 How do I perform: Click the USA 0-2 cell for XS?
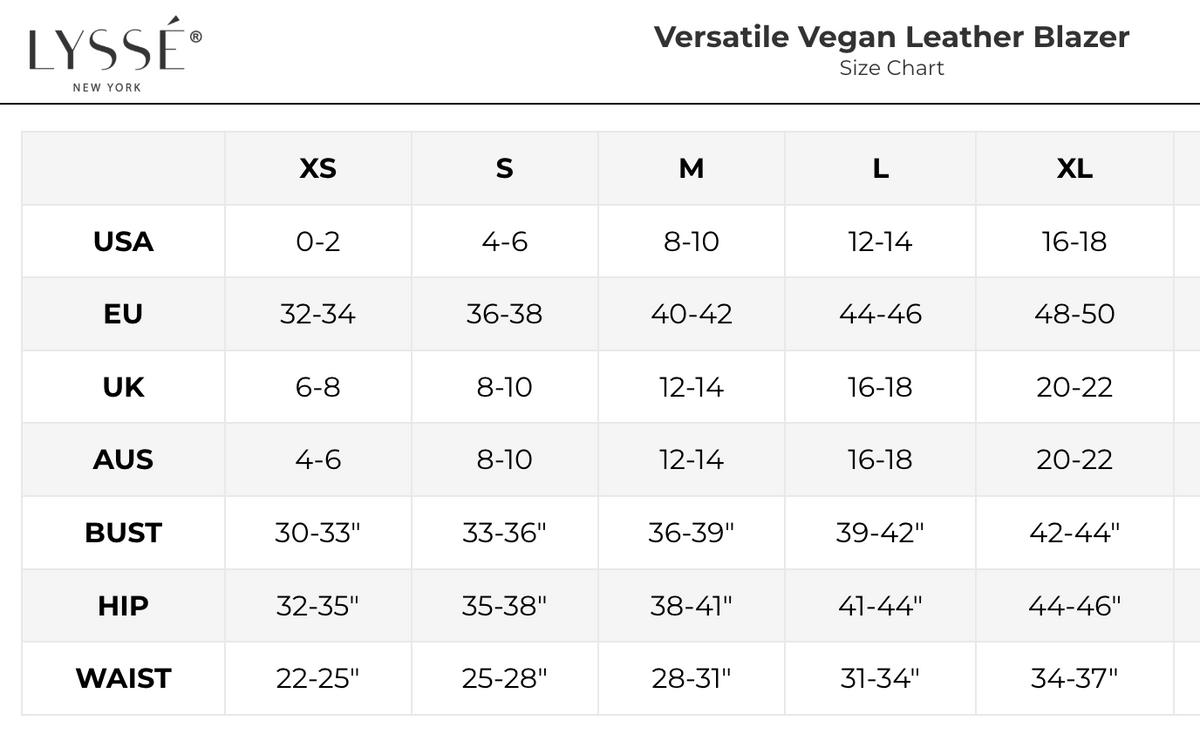click(318, 242)
